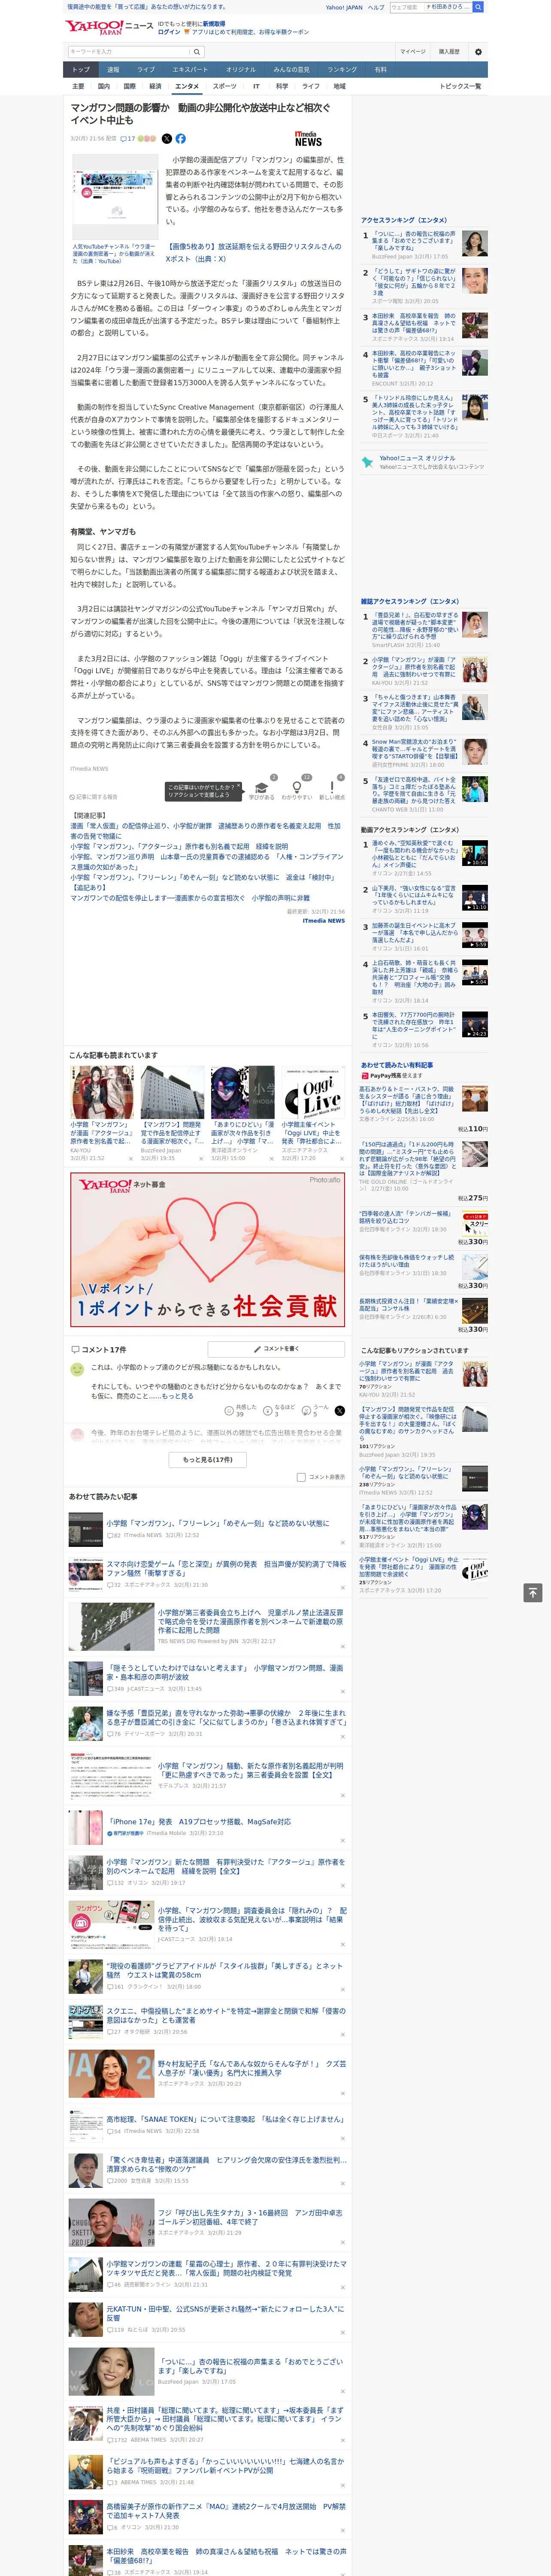Click the ログイン link in the header

169,32
